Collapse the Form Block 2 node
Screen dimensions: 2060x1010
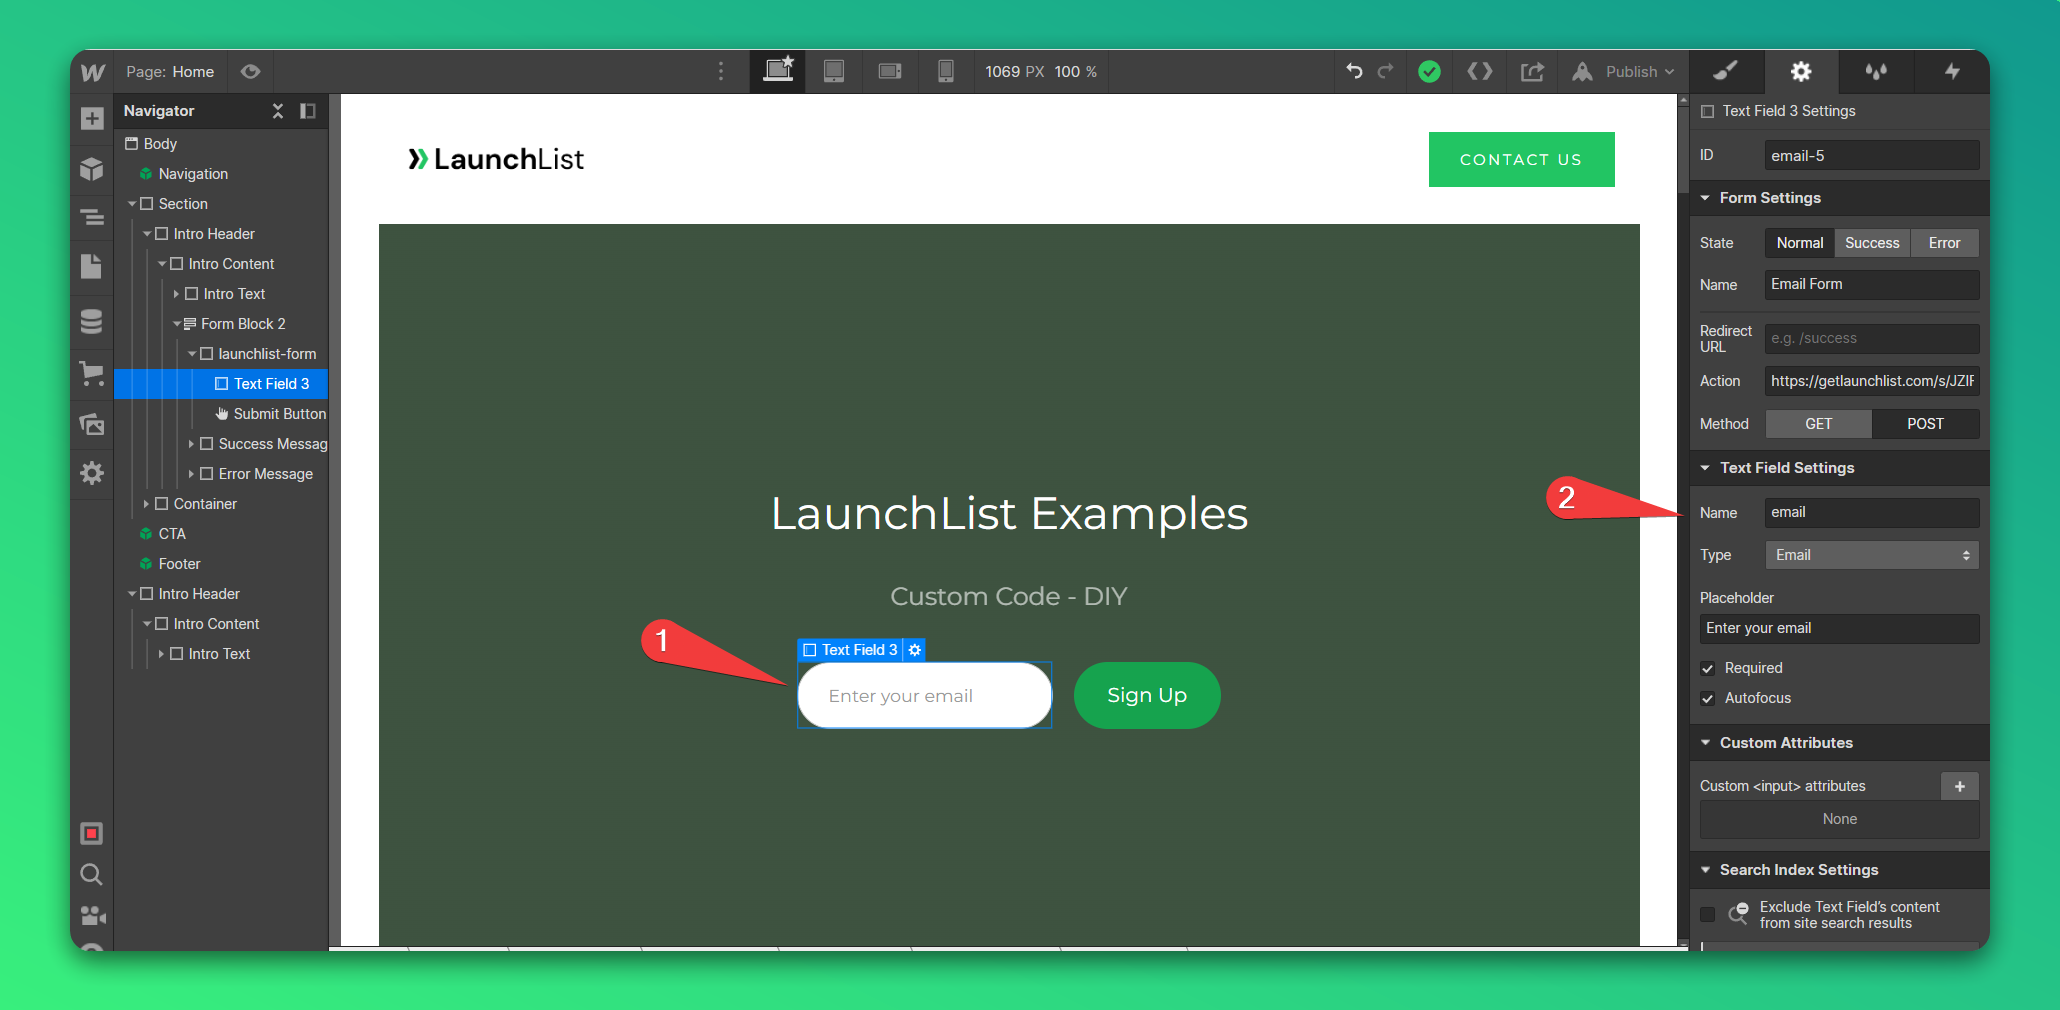coord(177,324)
